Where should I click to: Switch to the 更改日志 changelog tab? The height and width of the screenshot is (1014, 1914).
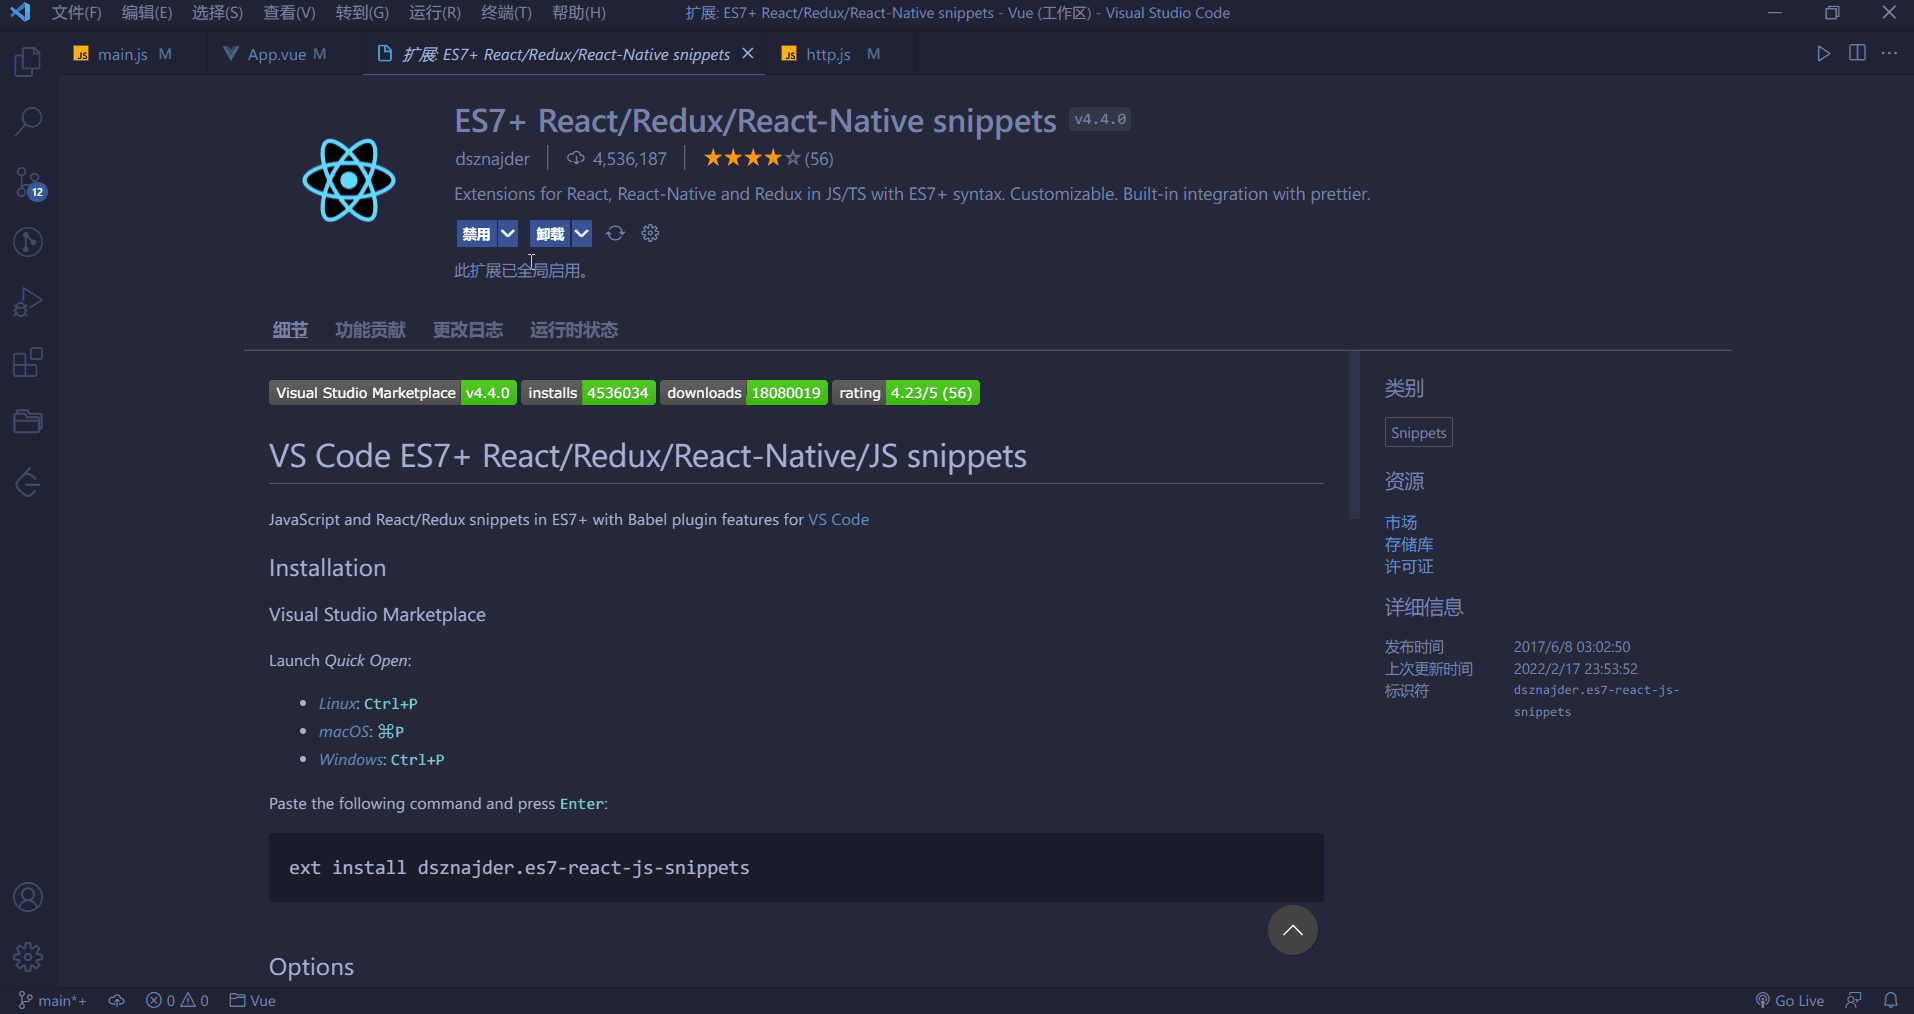(x=467, y=330)
